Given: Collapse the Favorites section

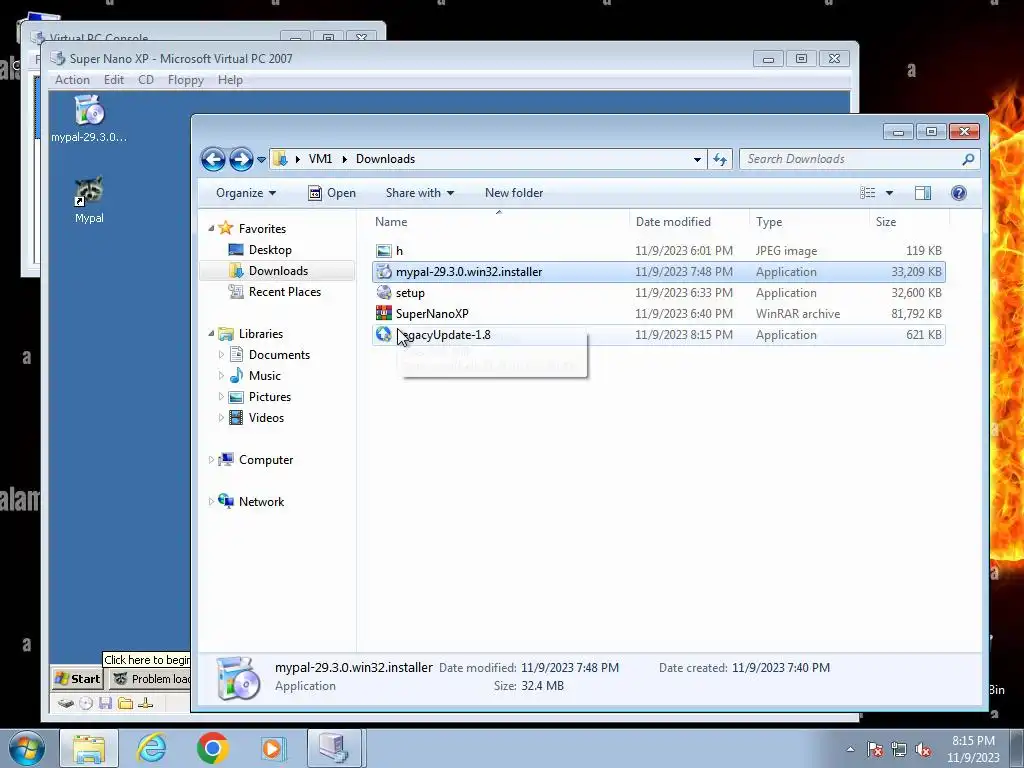Looking at the screenshot, I should point(211,229).
